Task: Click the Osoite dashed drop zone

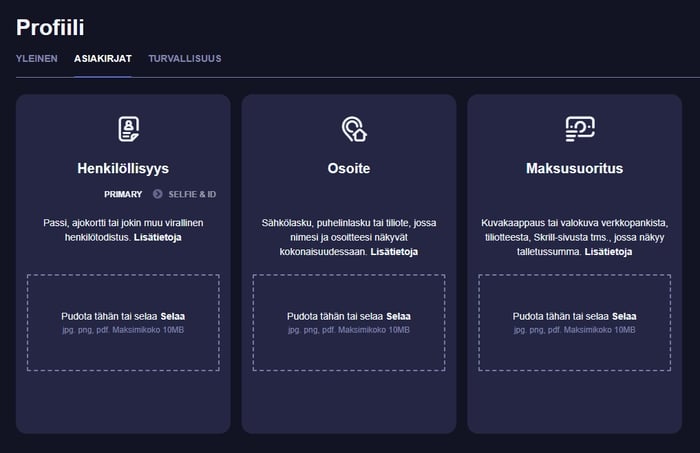Action: [x=349, y=323]
